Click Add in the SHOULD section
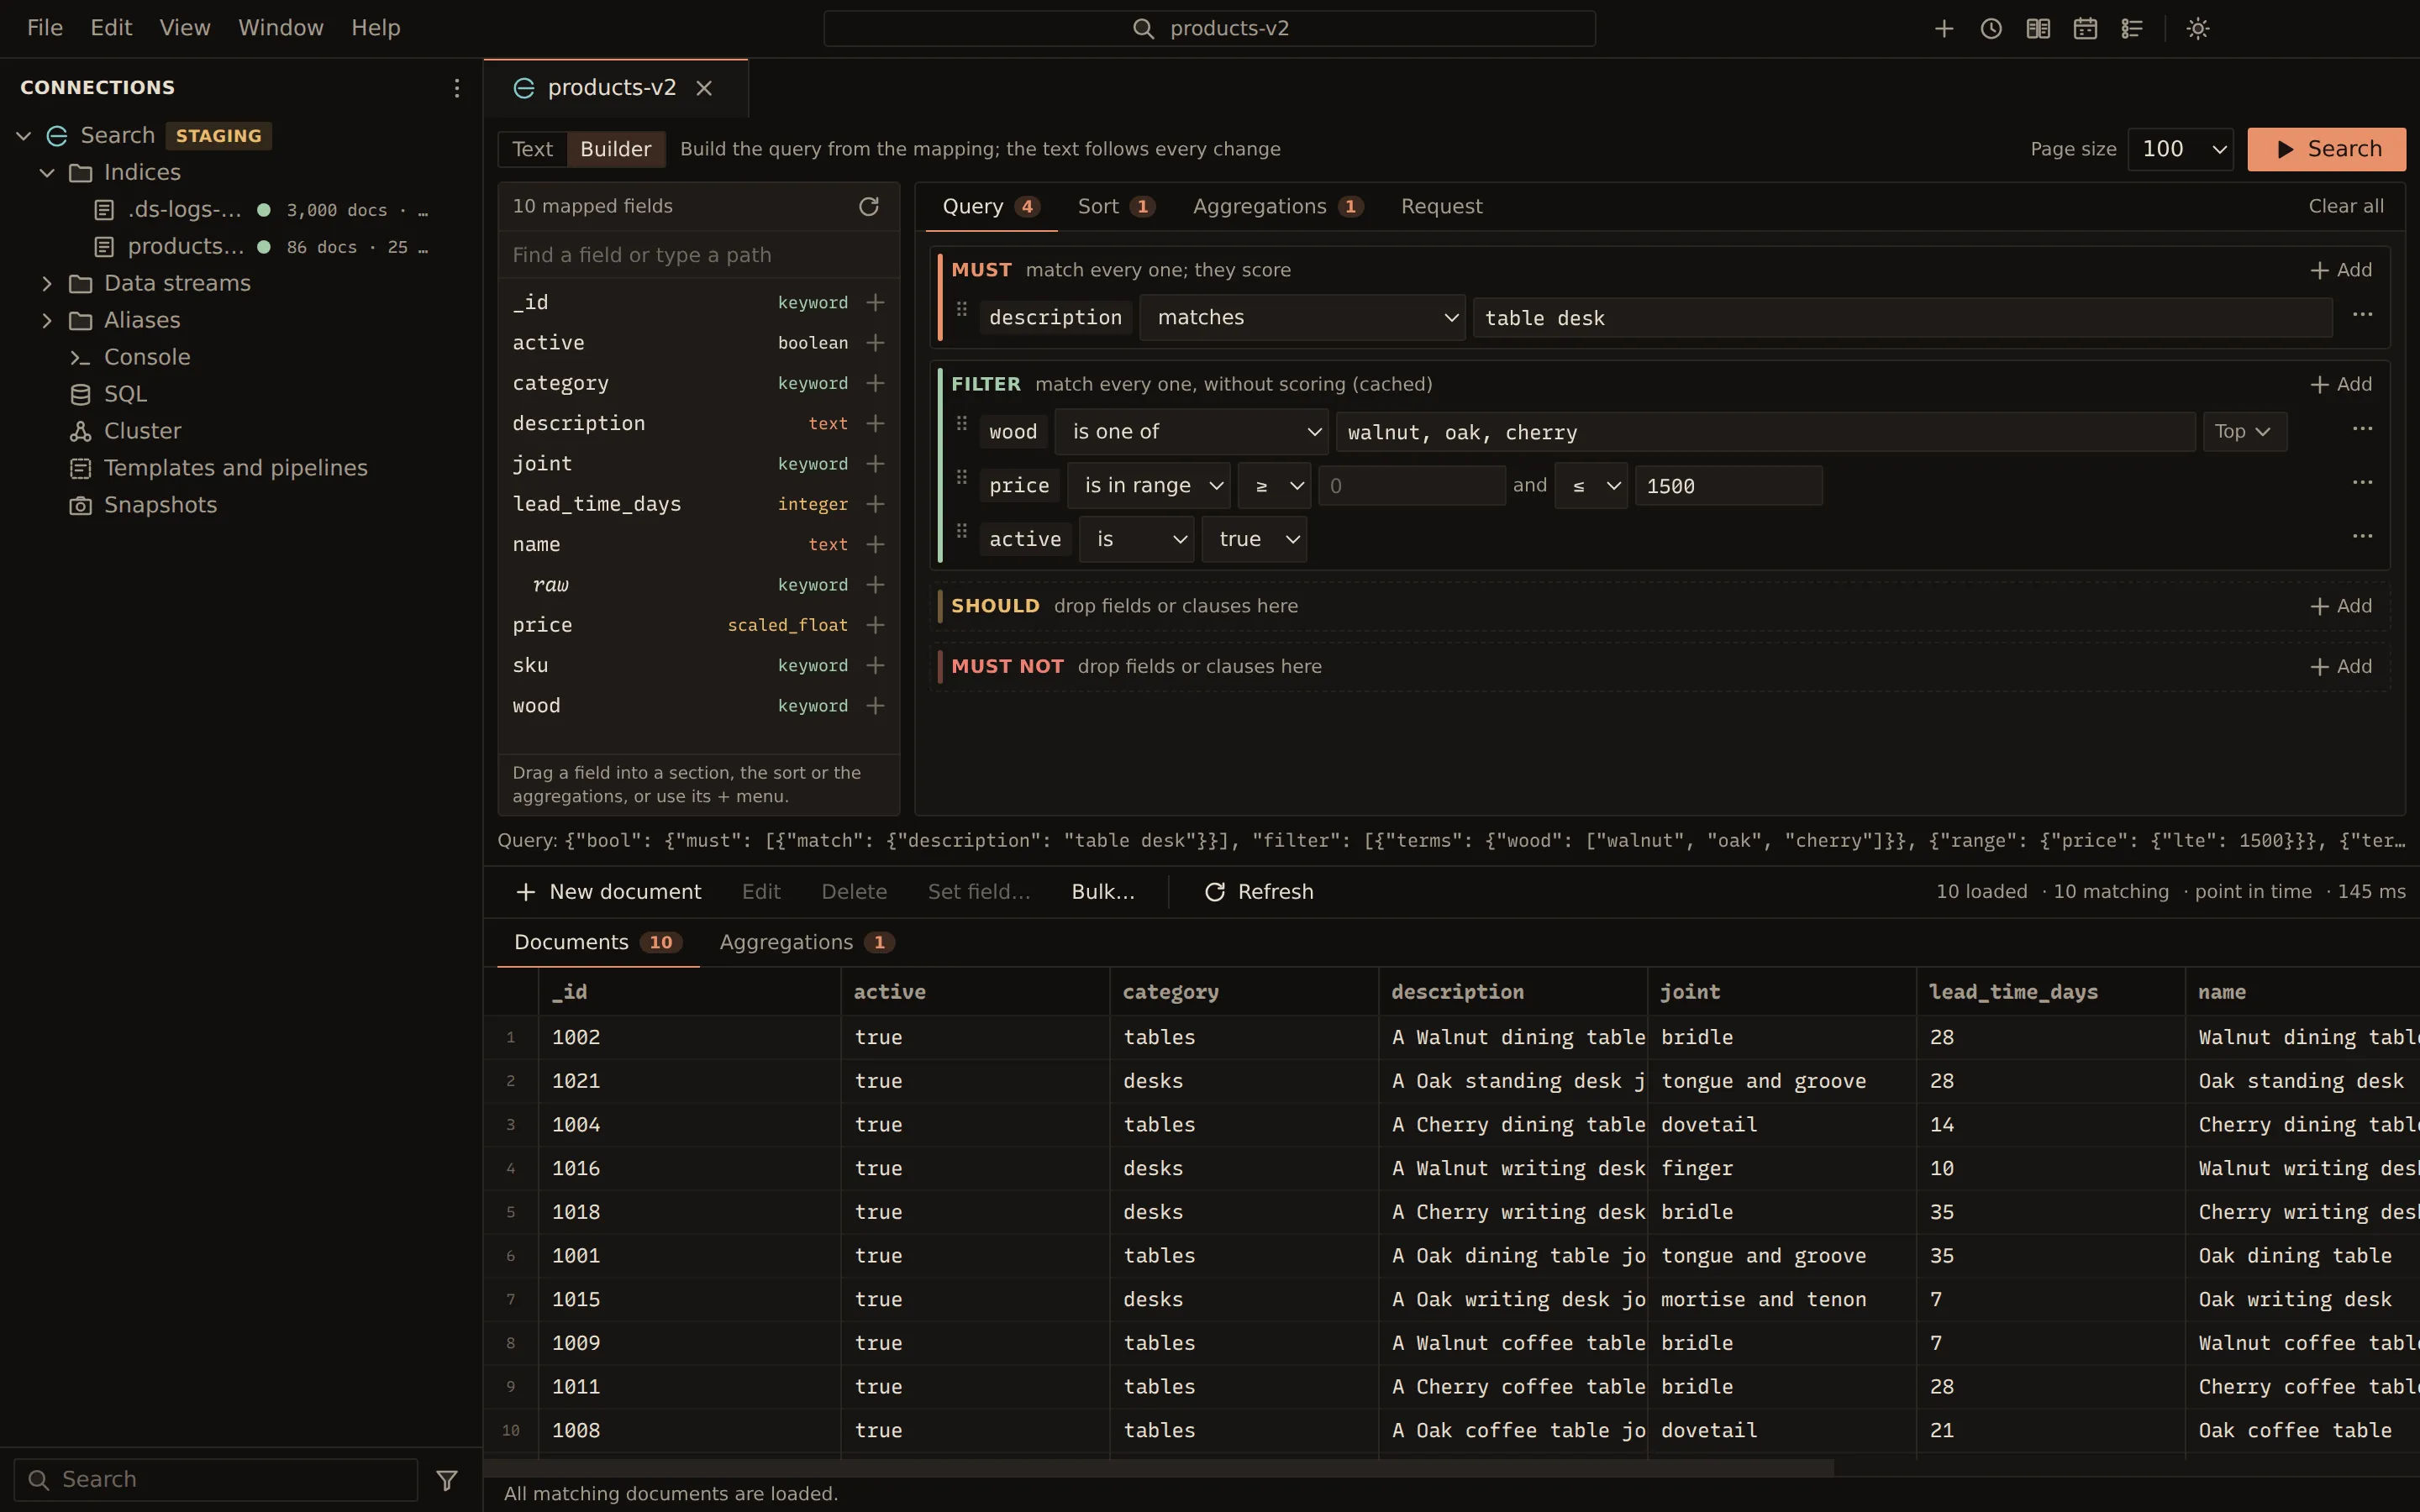Screen dimensions: 2420x1512 pos(2341,606)
